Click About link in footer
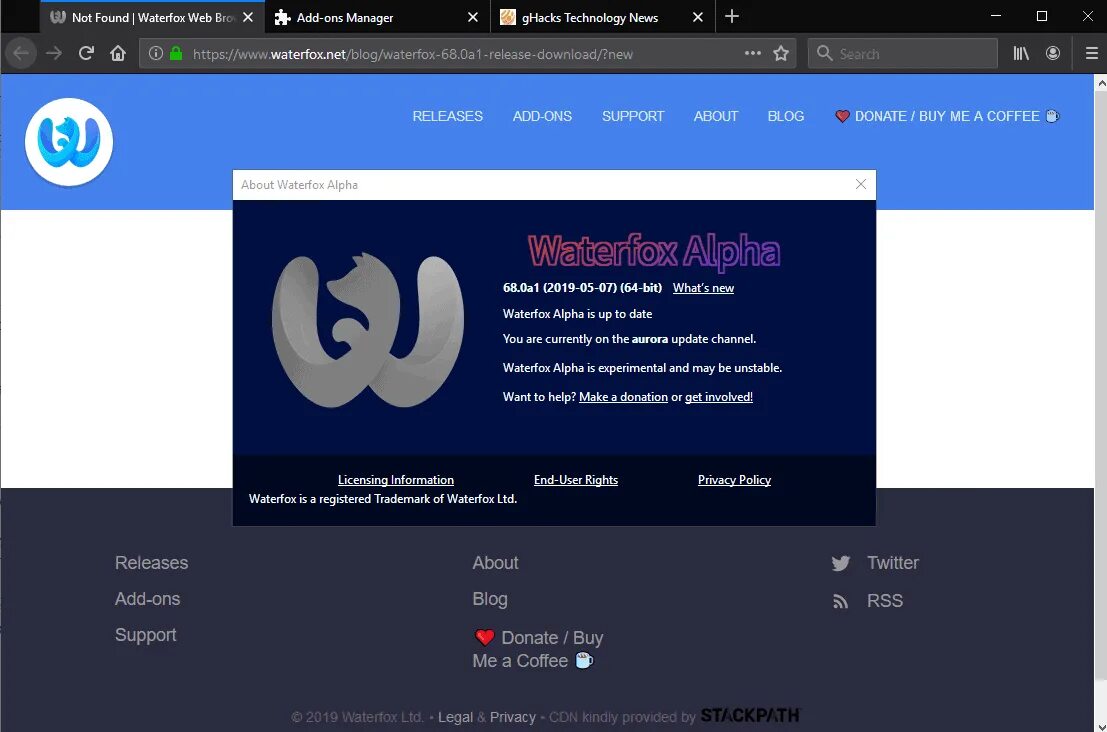Viewport: 1107px width, 732px height. coord(496,563)
